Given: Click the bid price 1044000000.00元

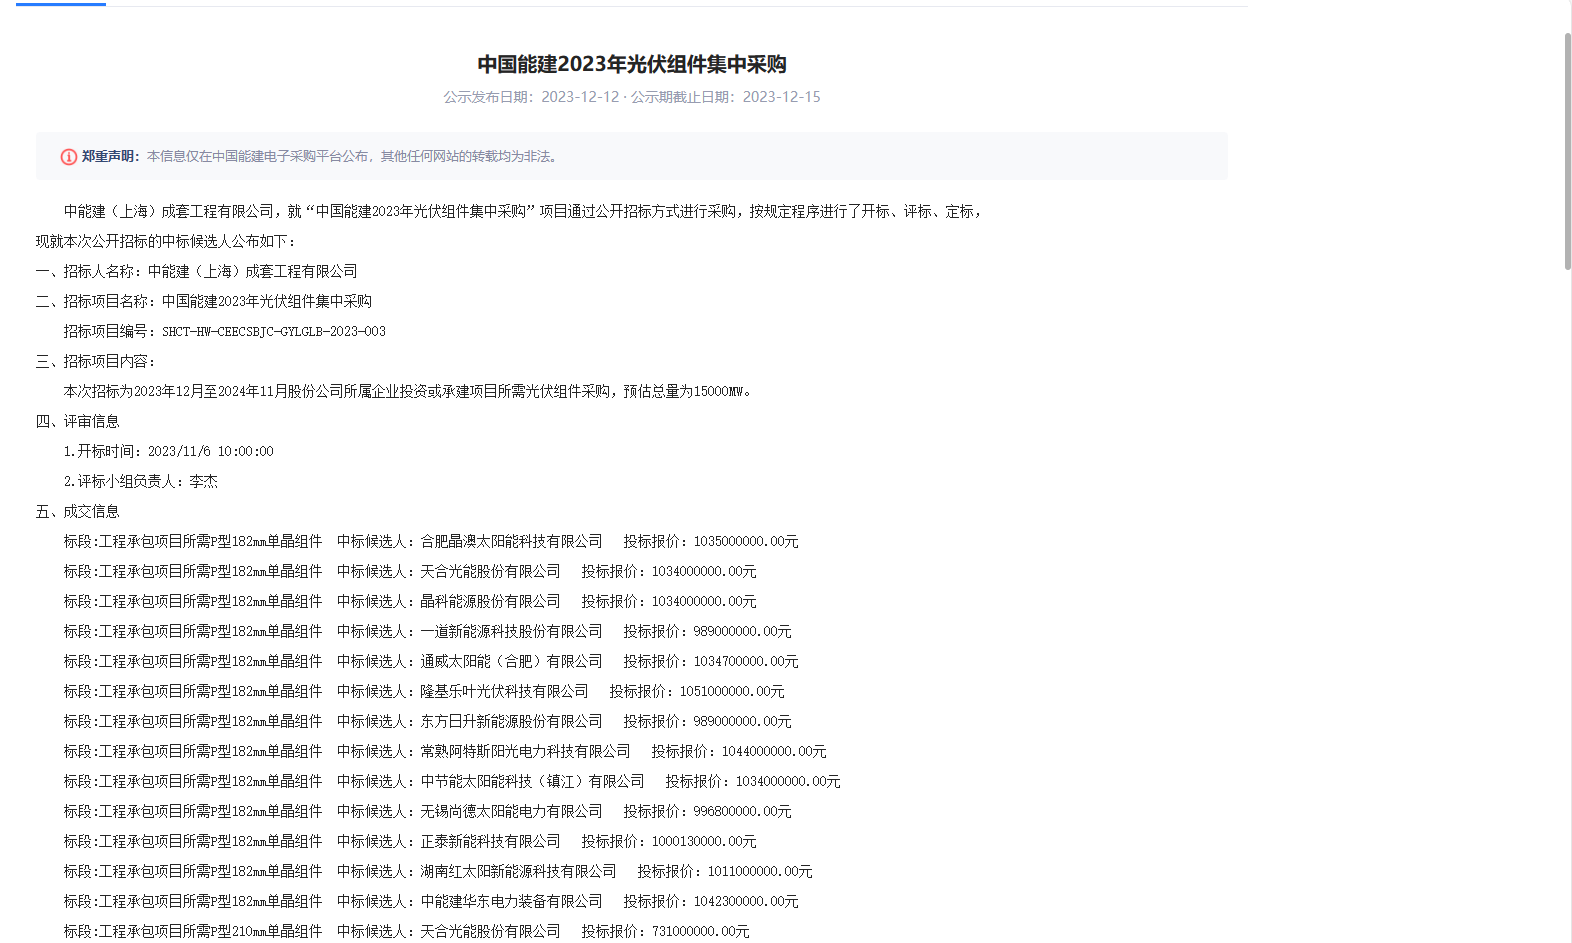Looking at the screenshot, I should point(774,751).
